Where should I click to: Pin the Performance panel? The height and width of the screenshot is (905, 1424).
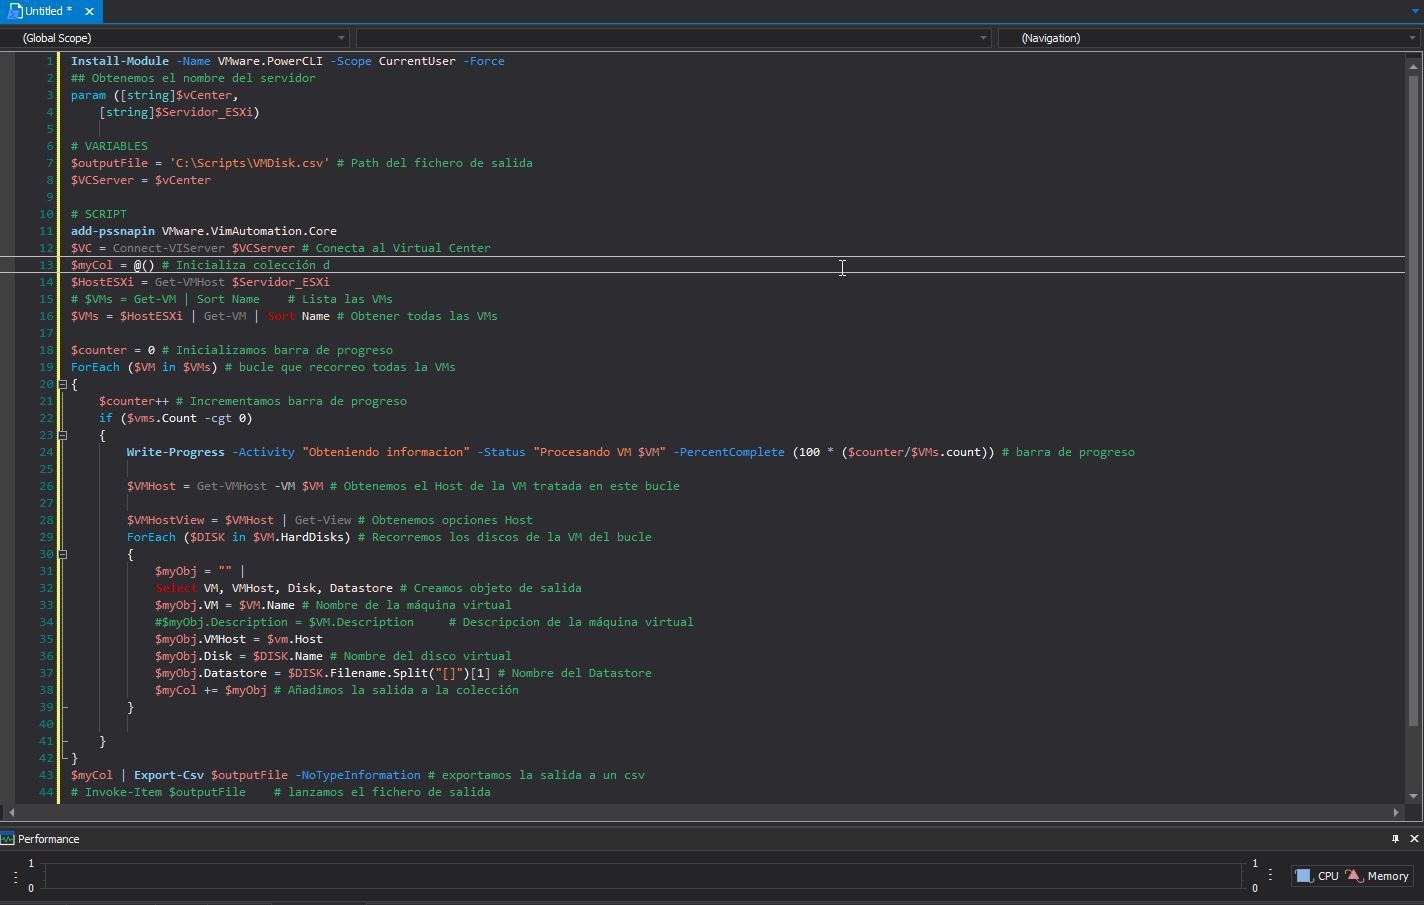(x=1395, y=839)
